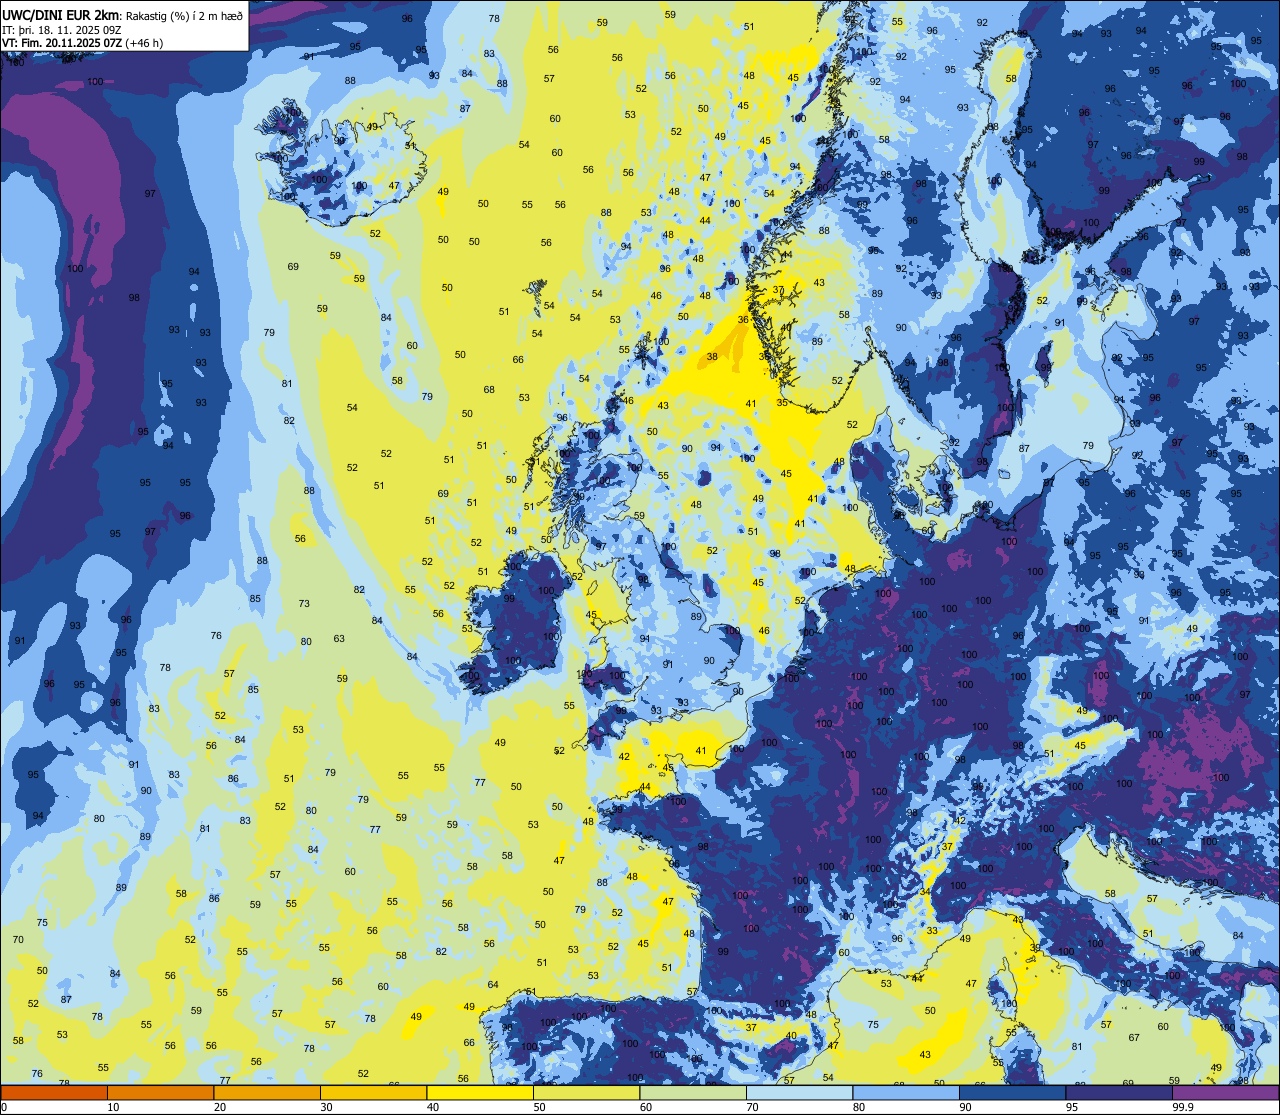Image resolution: width=1280 pixels, height=1115 pixels.
Task: Click the "UWC/DINI EUR 2km" title text
Action: (x=59, y=14)
